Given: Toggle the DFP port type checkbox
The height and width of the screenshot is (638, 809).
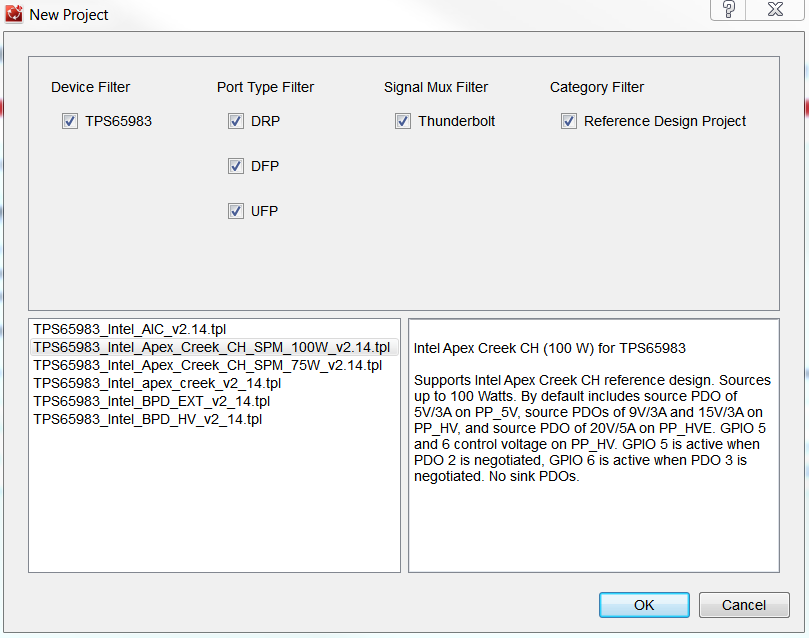Looking at the screenshot, I should 236,166.
